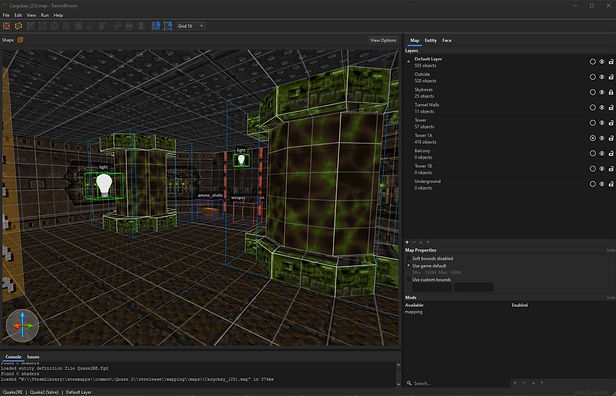The width and height of the screenshot is (616, 396).
Task: Open the View menu
Action: click(31, 15)
